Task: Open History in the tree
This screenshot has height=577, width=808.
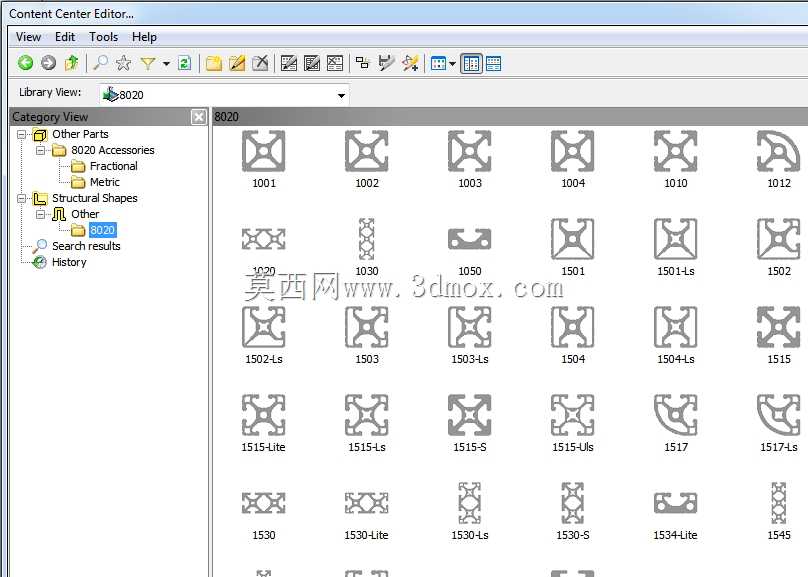Action: [69, 262]
